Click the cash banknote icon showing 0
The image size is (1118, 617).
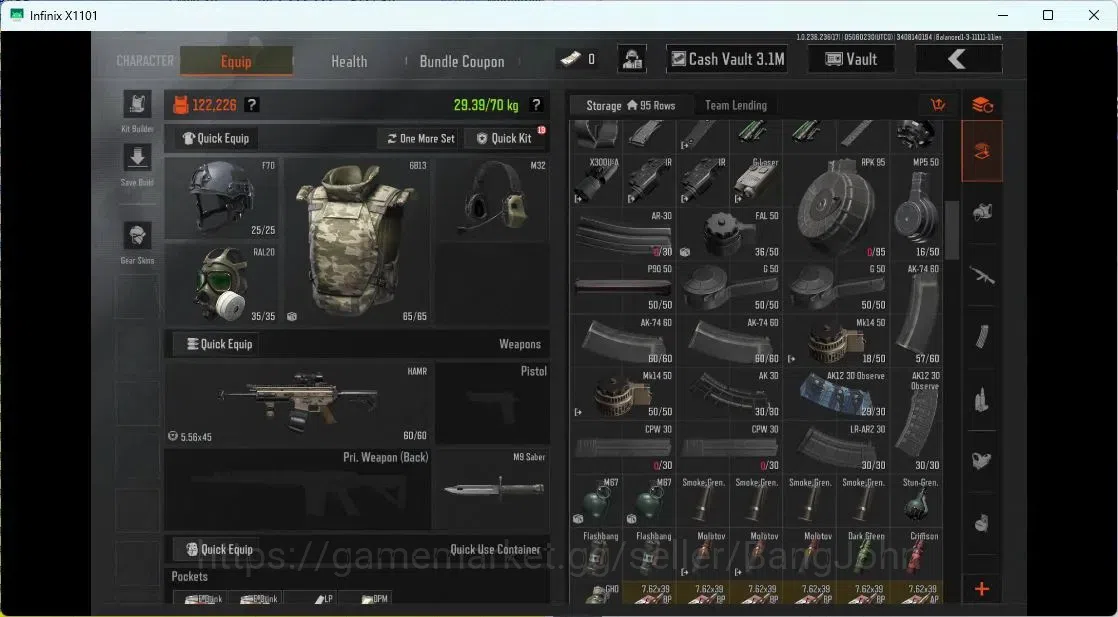tap(570, 59)
